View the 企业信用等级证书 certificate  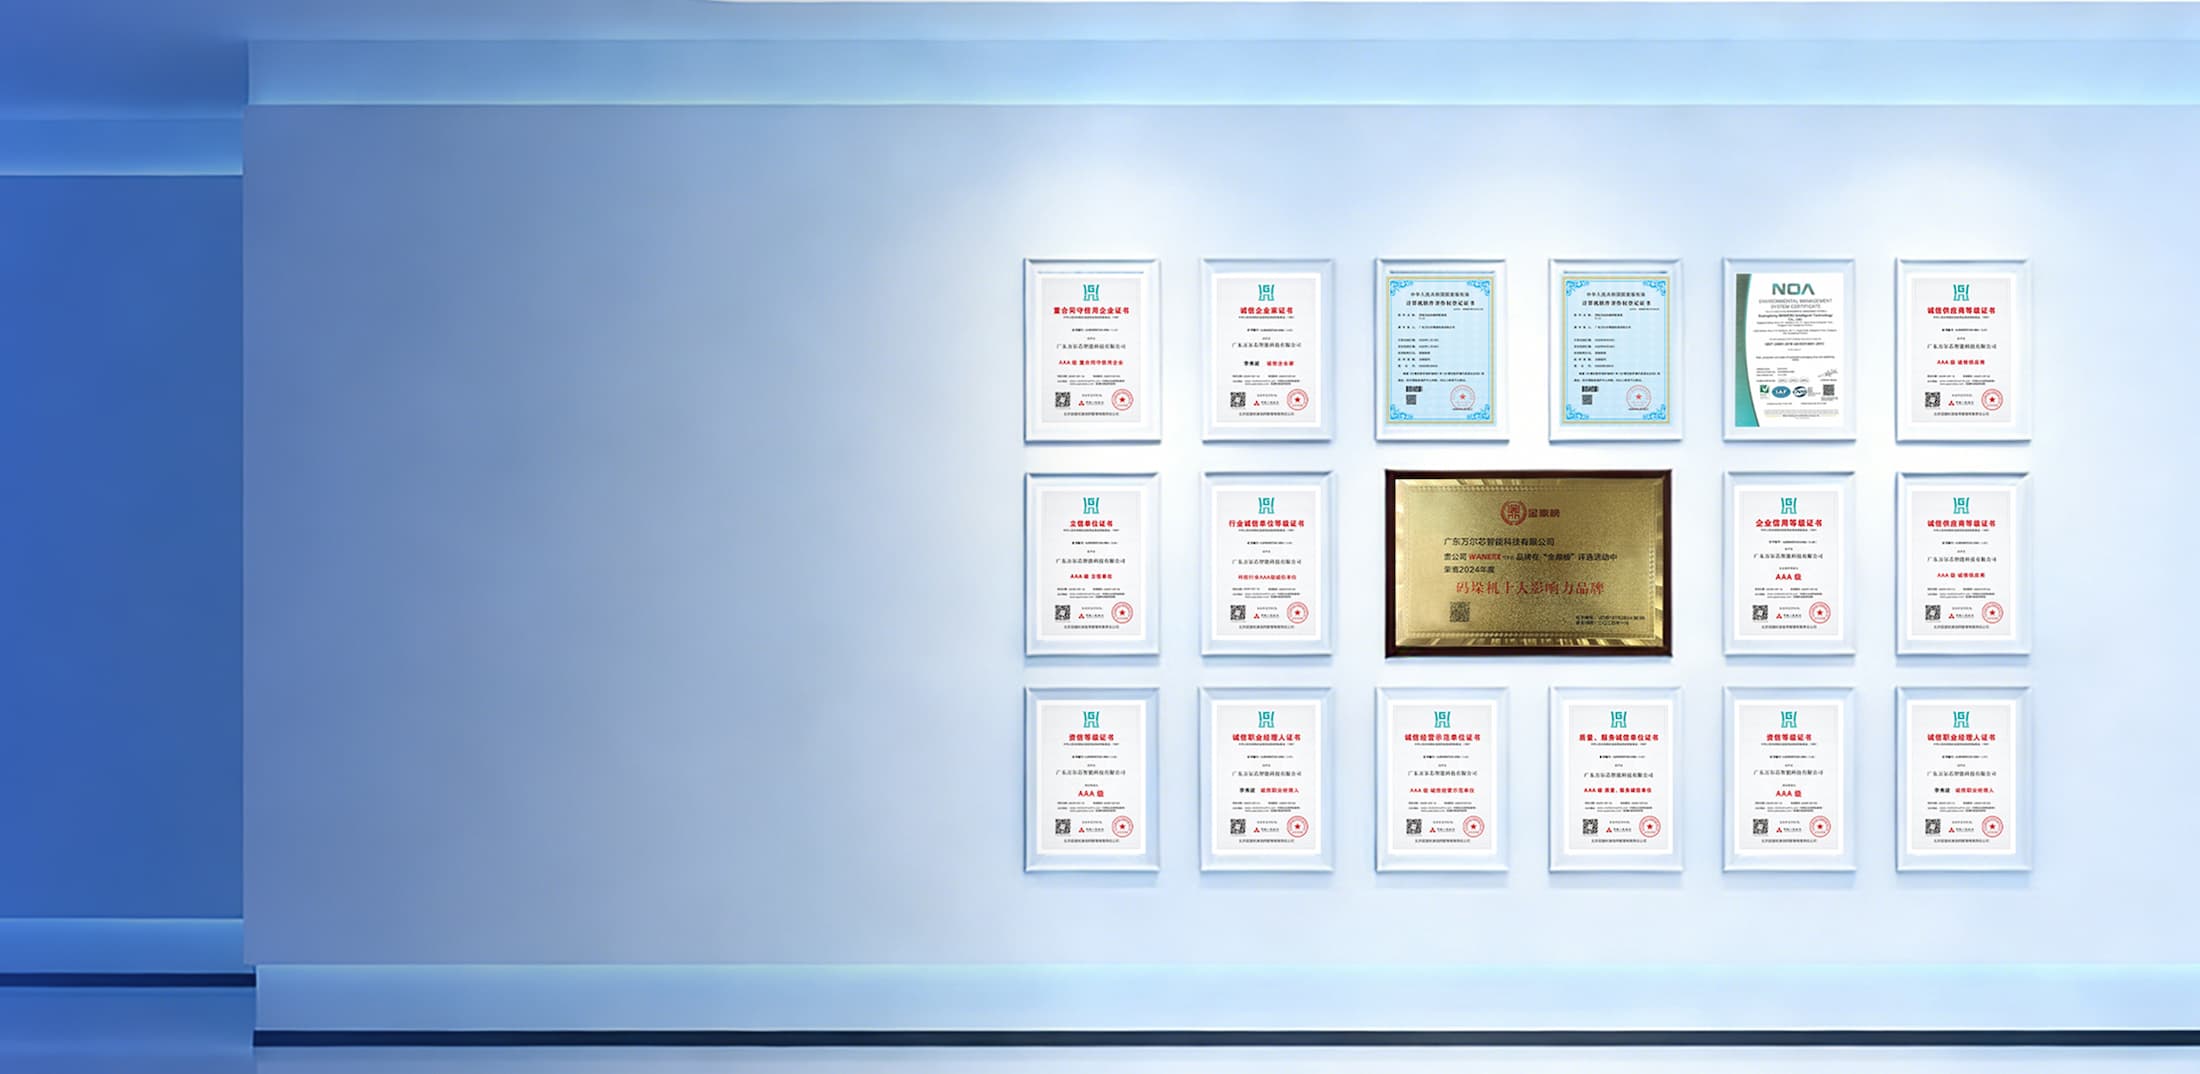[x=1789, y=564]
